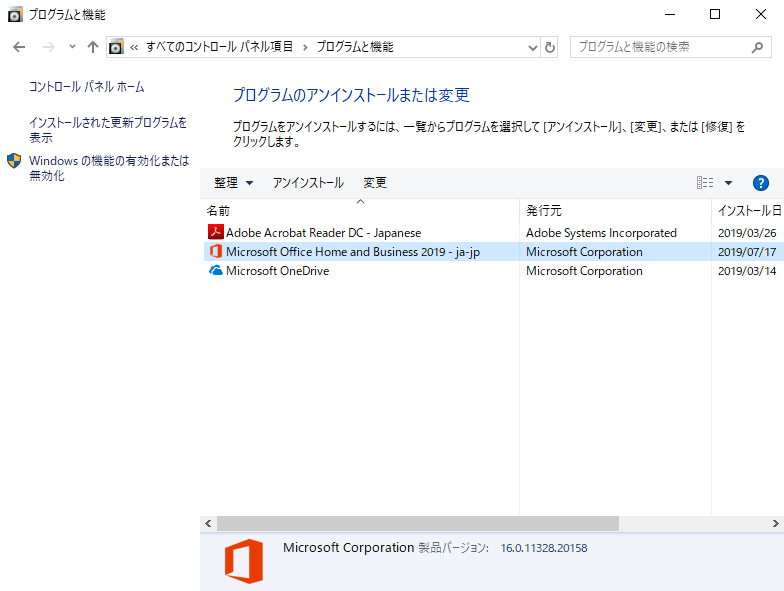Open the recent locations dropdown arrow

tap(72, 47)
